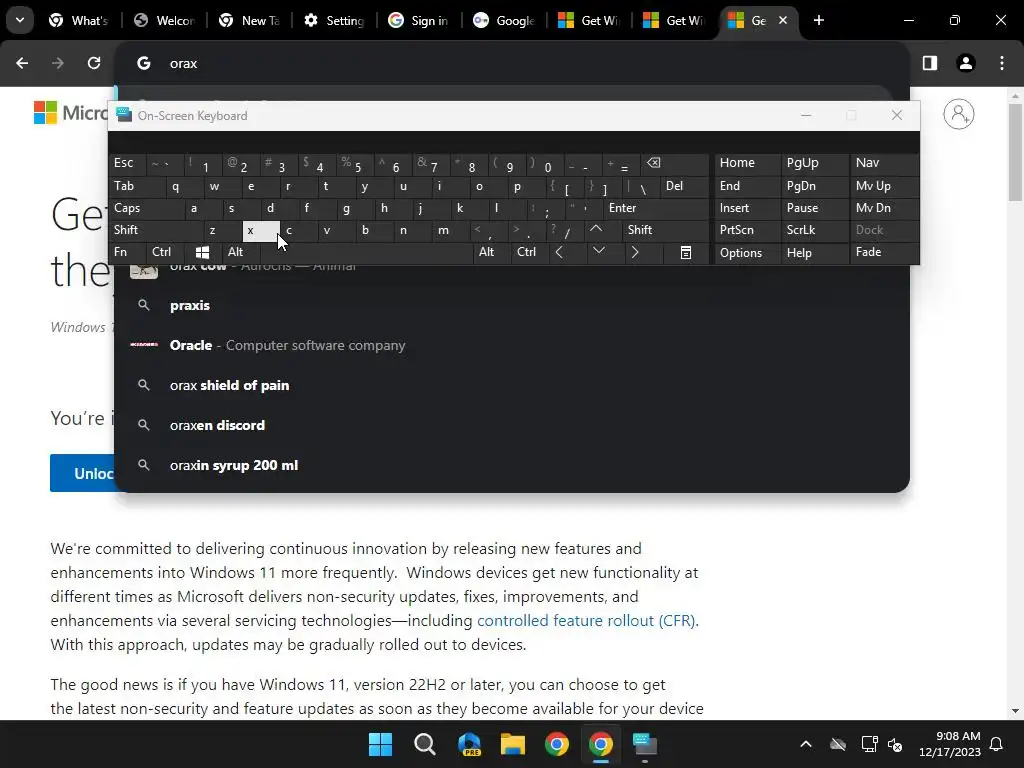The height and width of the screenshot is (768, 1024).
Task: Open the Edge Preview taskbar icon
Action: [x=469, y=744]
